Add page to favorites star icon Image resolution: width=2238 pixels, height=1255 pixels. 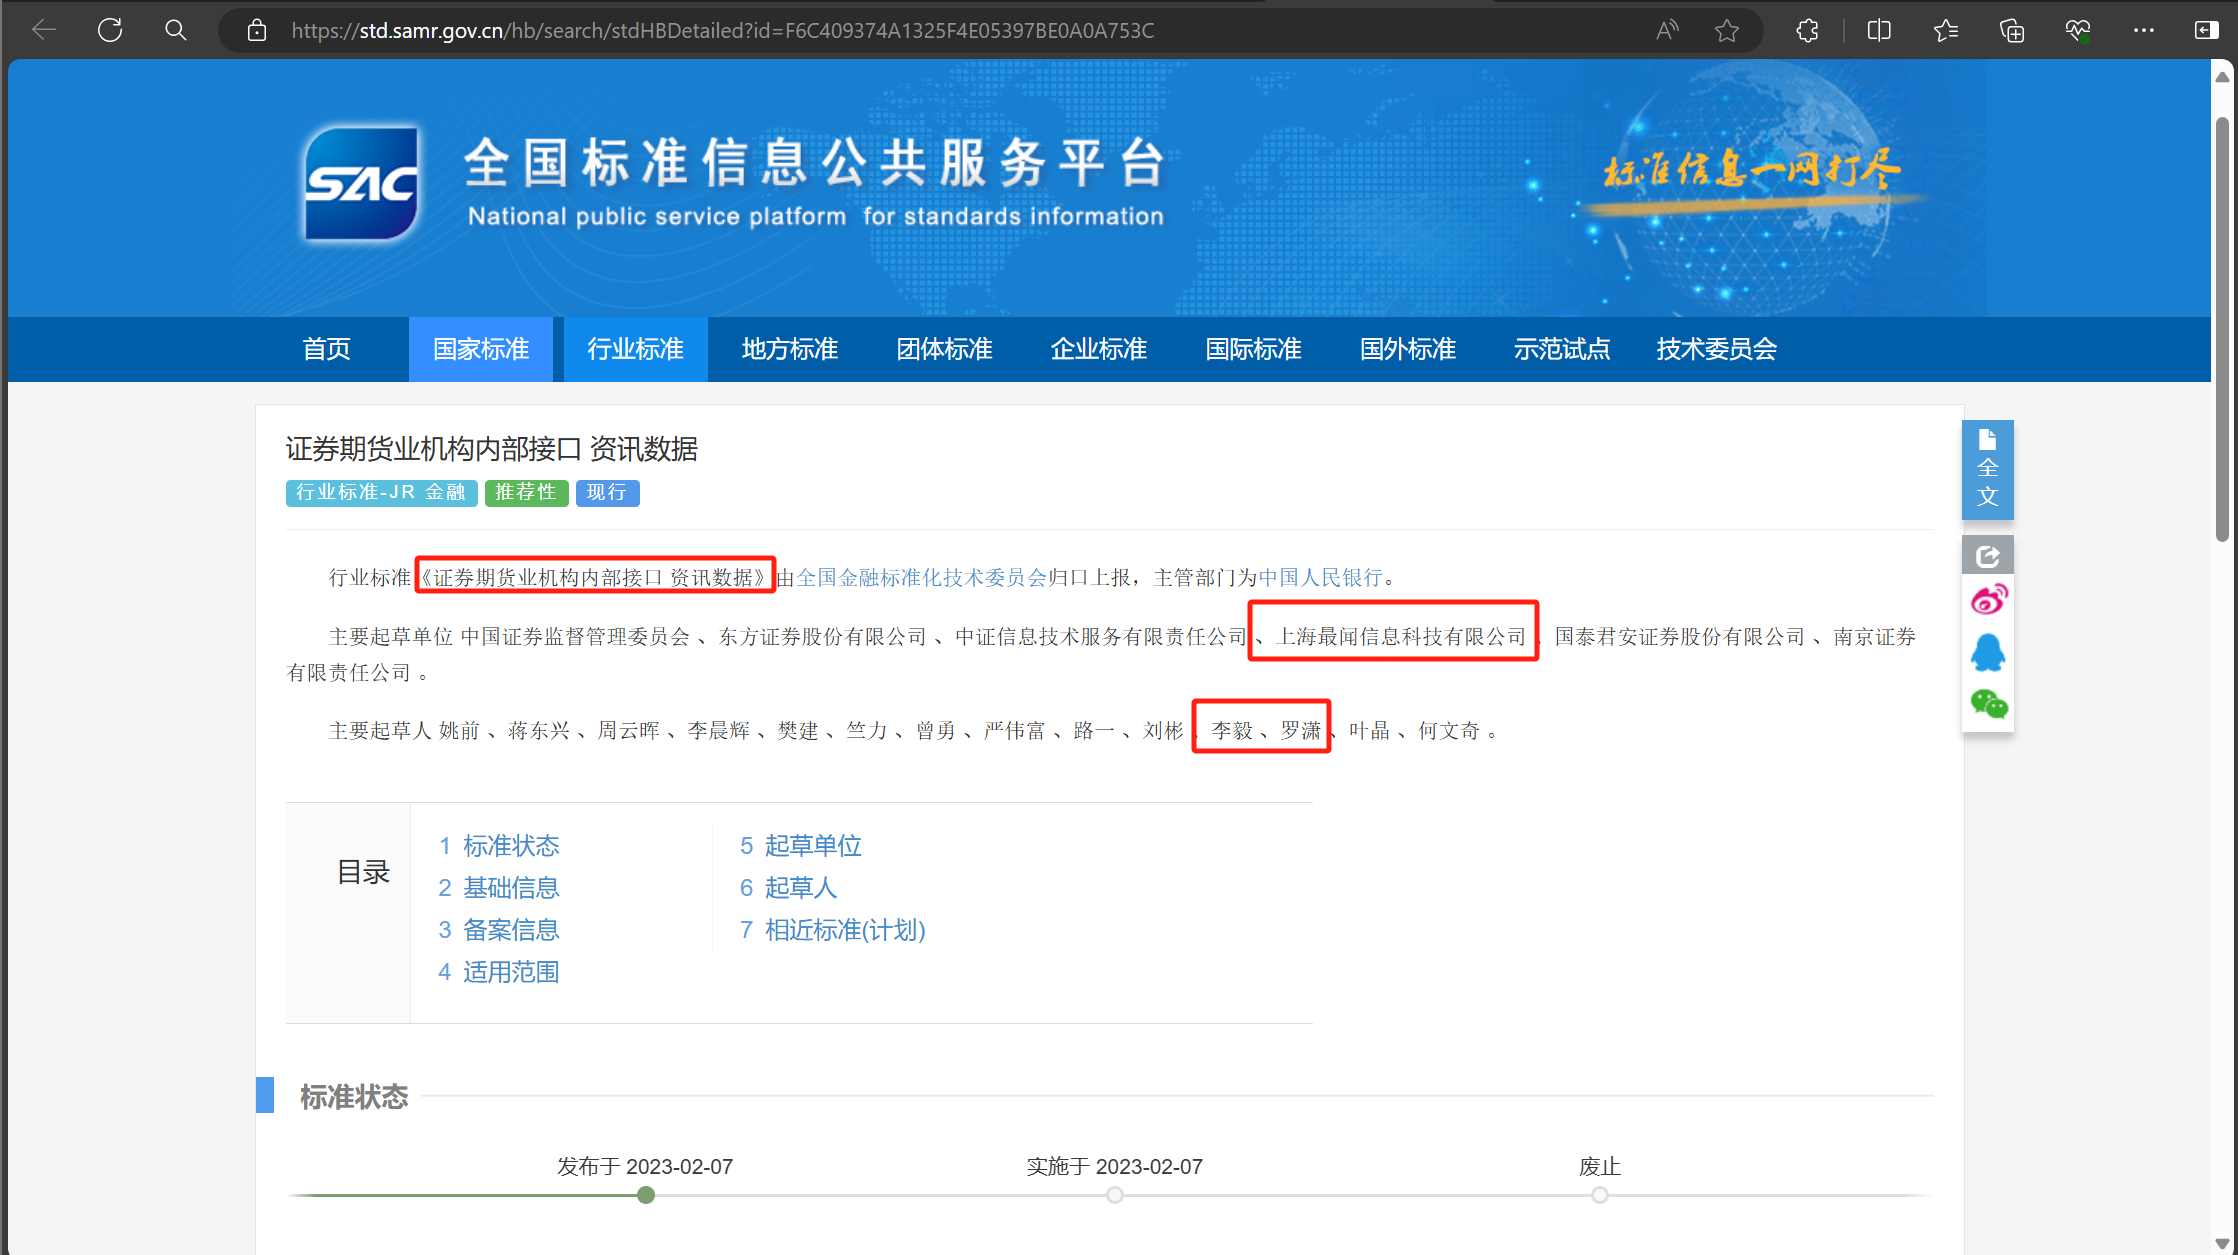(x=1727, y=30)
